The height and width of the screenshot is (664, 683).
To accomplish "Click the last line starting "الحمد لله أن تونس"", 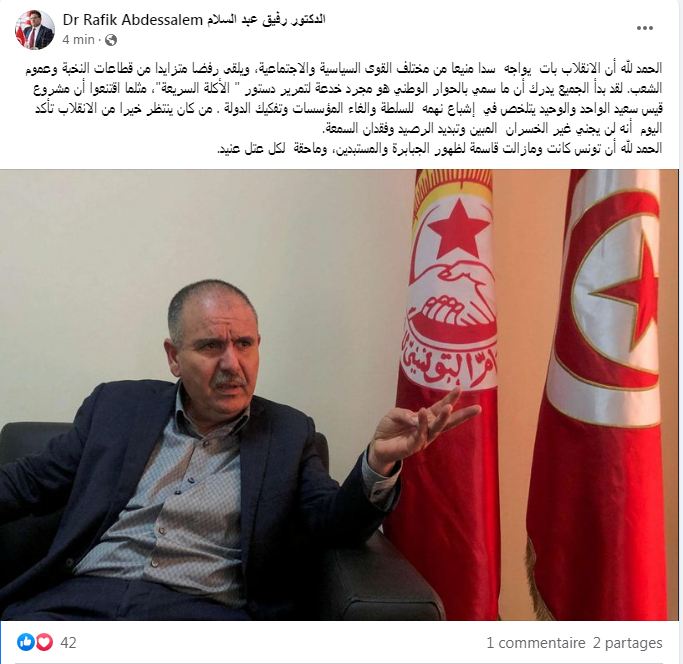I will pos(439,148).
